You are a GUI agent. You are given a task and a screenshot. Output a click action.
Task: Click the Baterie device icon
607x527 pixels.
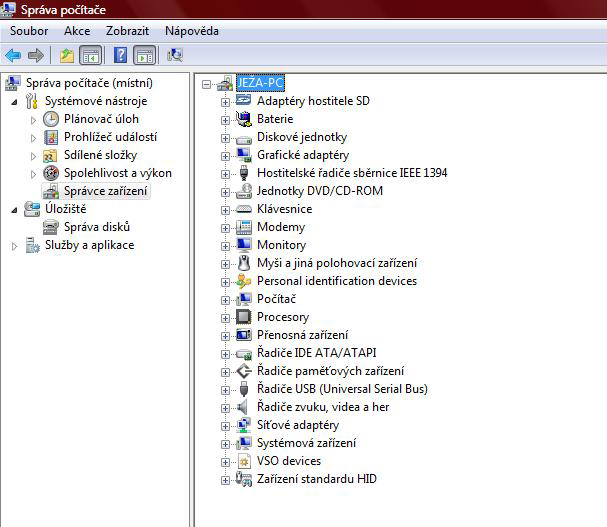[243, 119]
